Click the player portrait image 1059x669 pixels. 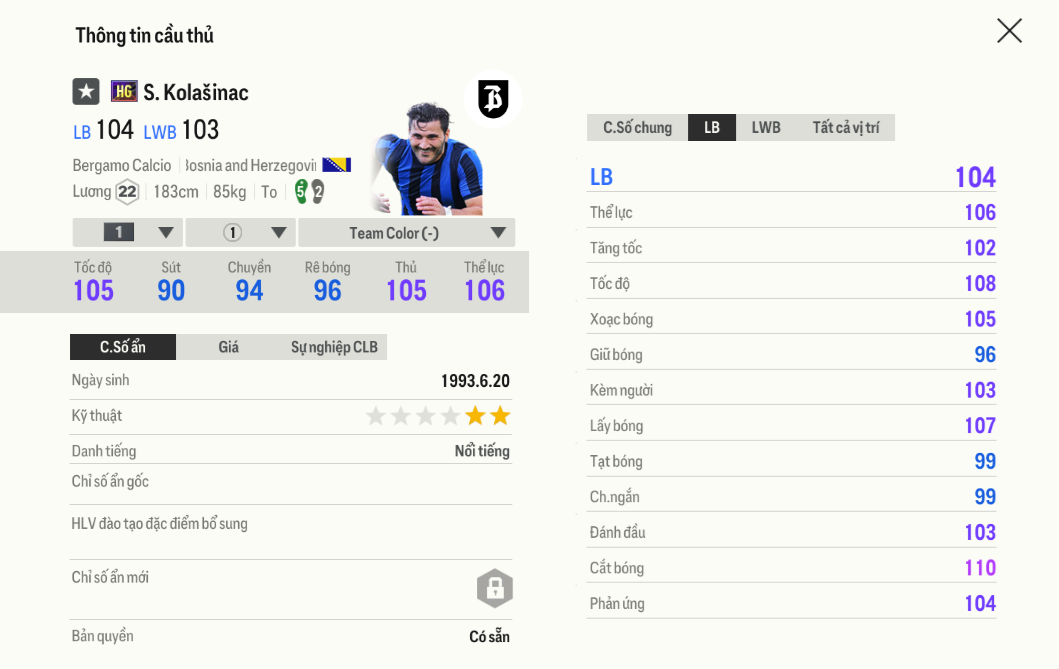[x=427, y=158]
